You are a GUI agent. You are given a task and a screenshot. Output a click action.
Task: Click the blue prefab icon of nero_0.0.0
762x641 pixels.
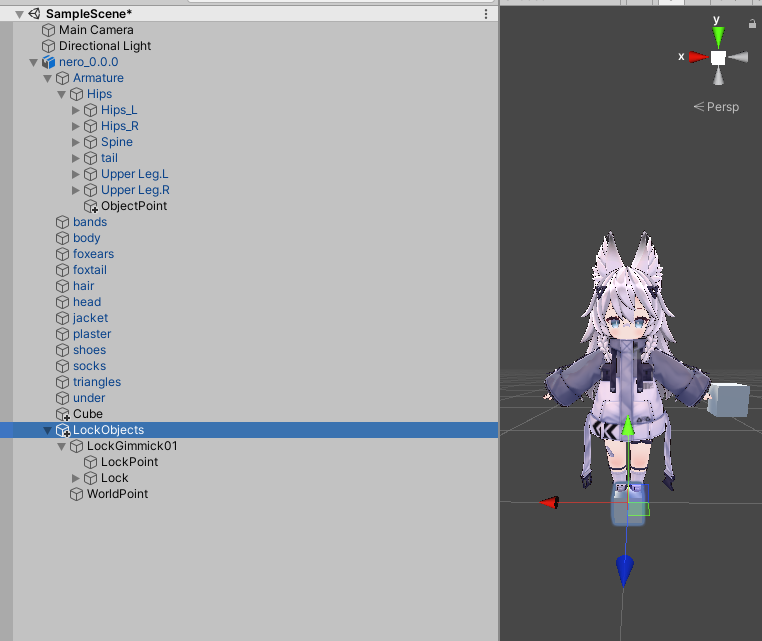tap(48, 62)
